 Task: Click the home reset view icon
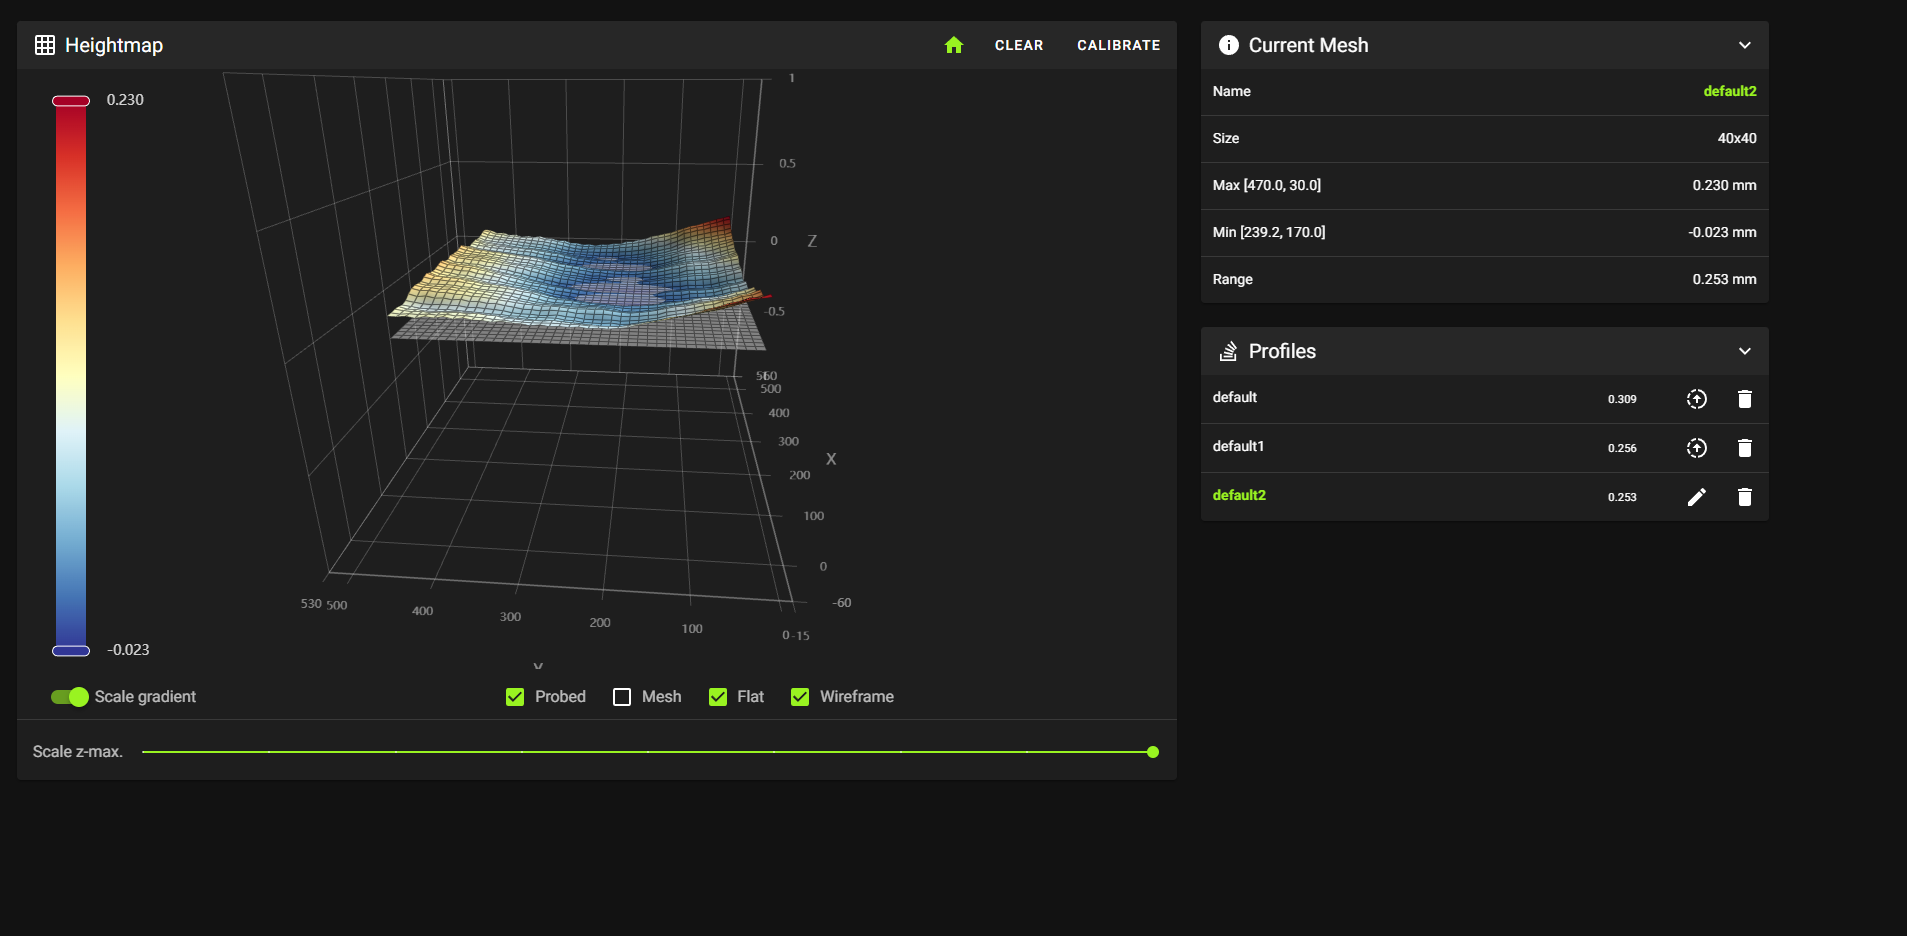tap(953, 45)
